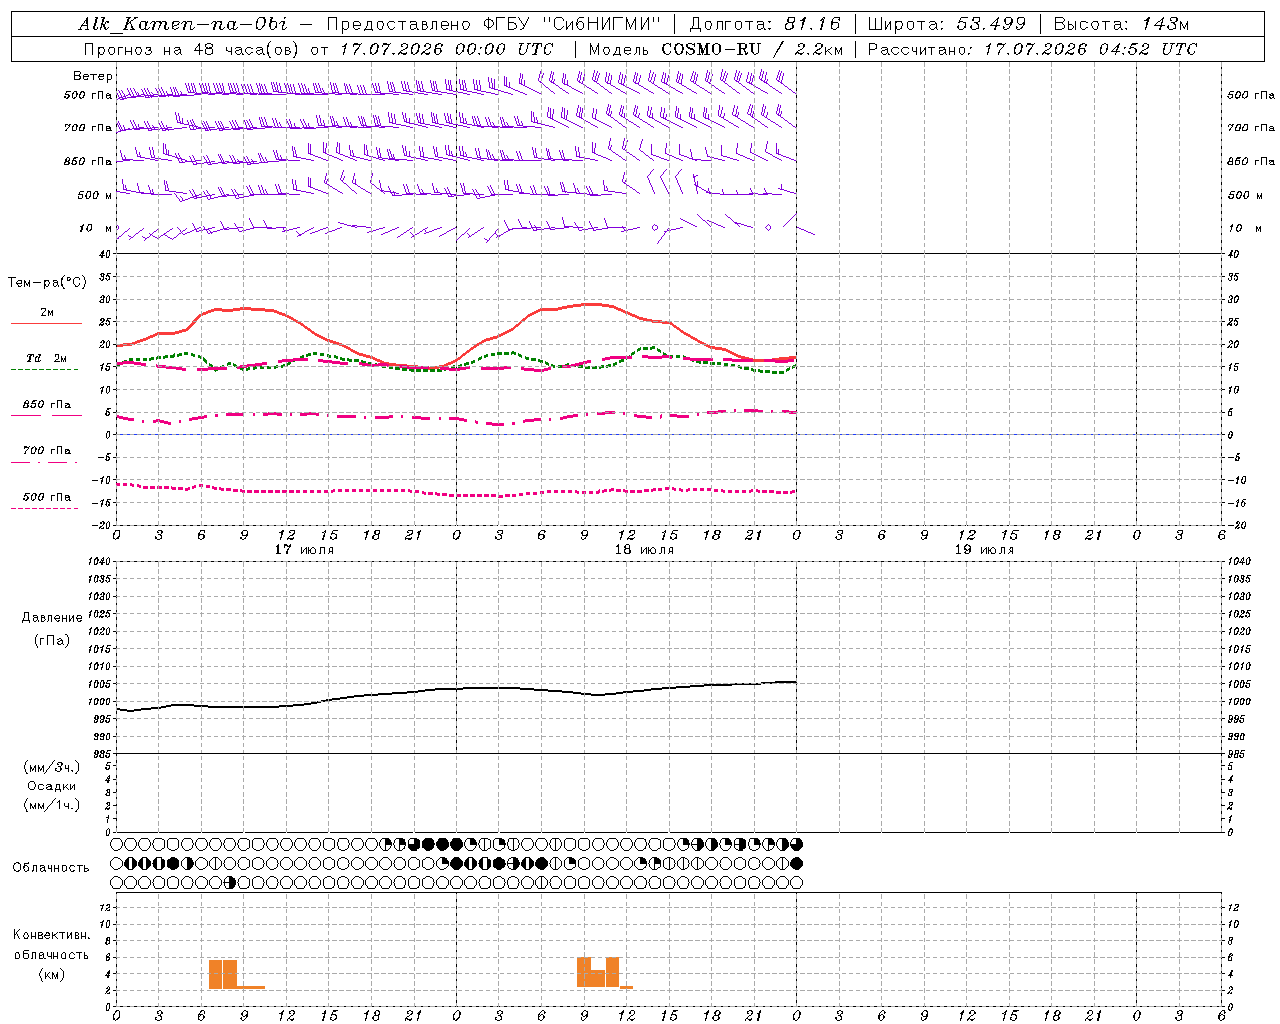Click the black pressure curve line
Image resolution: width=1280 pixels, height=1024 pixels.
(x=456, y=689)
